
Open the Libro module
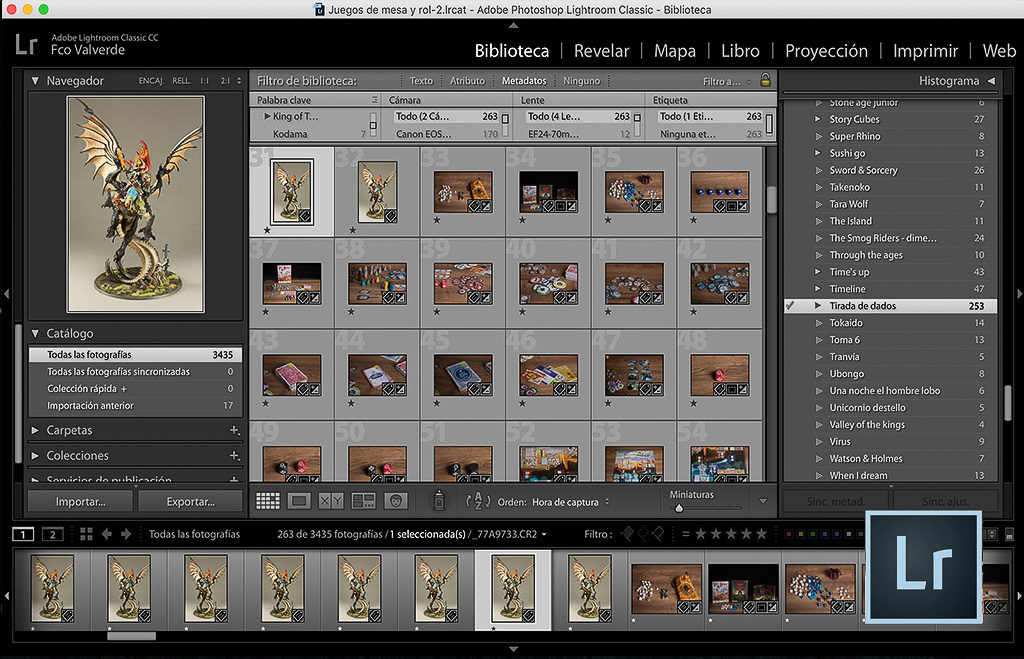click(x=740, y=51)
